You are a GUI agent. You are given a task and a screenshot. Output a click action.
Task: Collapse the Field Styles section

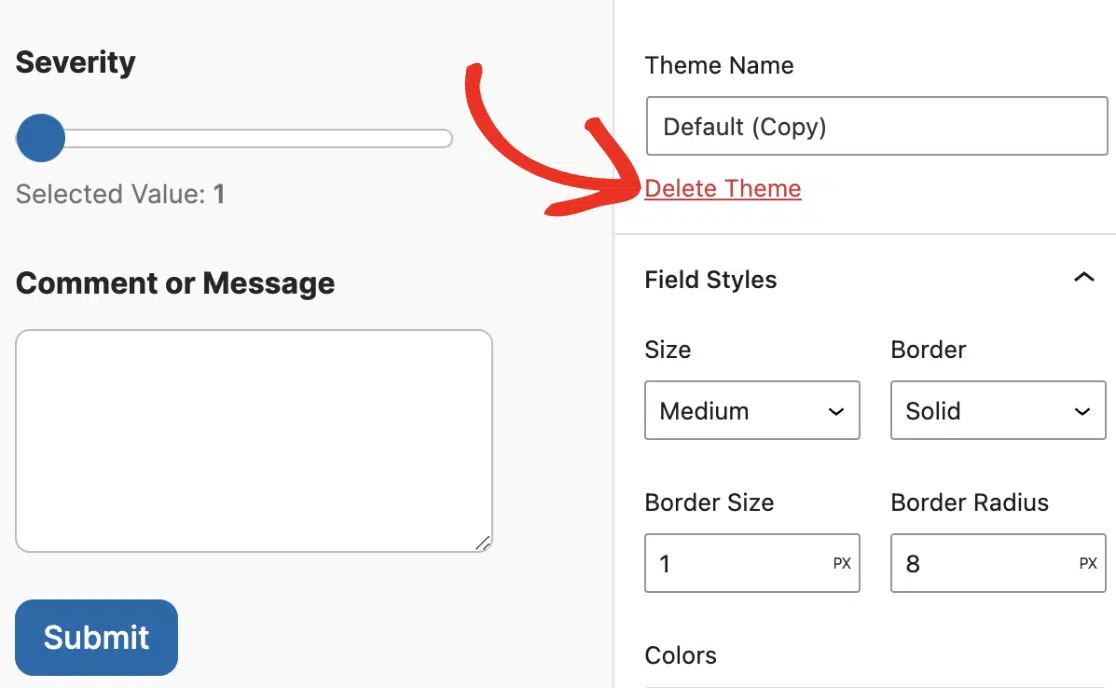coord(1083,277)
